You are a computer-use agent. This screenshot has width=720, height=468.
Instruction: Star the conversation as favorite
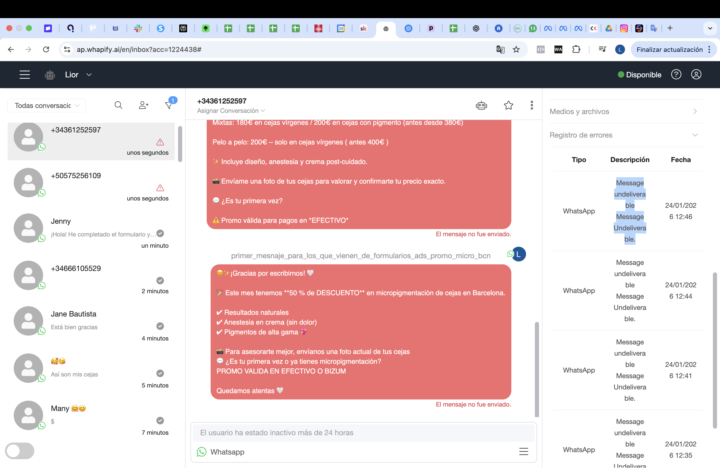(x=508, y=105)
